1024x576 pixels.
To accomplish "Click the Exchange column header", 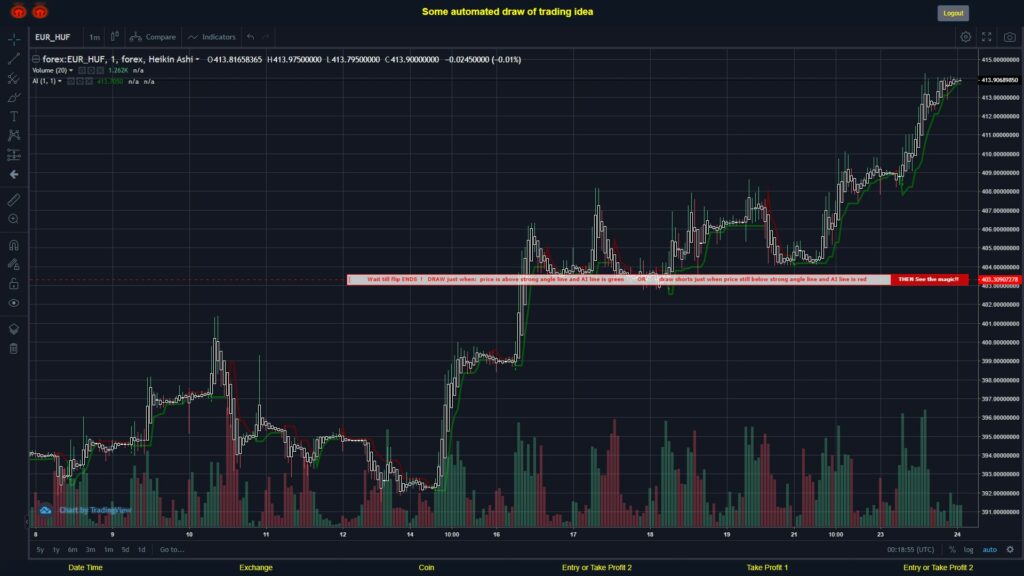I will click(255, 568).
